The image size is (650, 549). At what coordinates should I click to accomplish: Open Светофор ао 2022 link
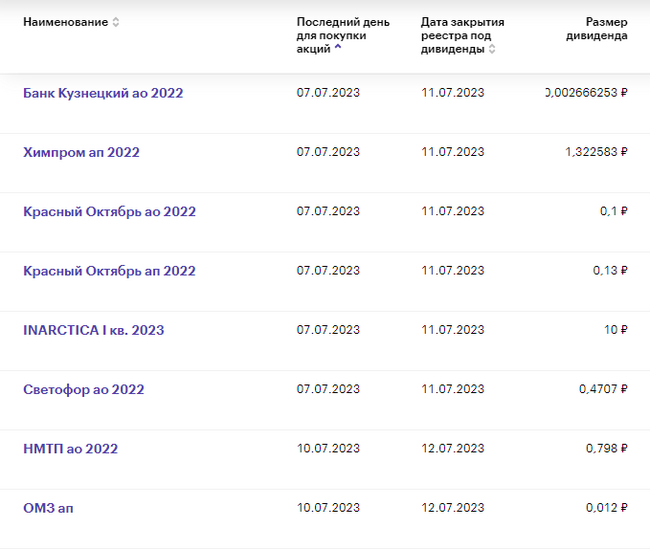(84, 389)
